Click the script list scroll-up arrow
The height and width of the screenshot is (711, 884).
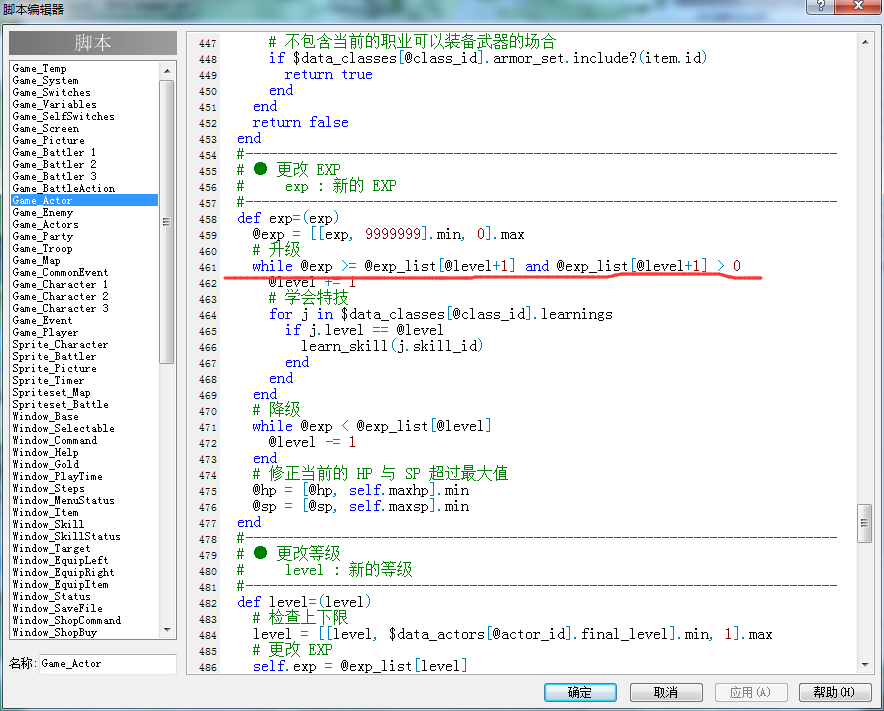[166, 70]
